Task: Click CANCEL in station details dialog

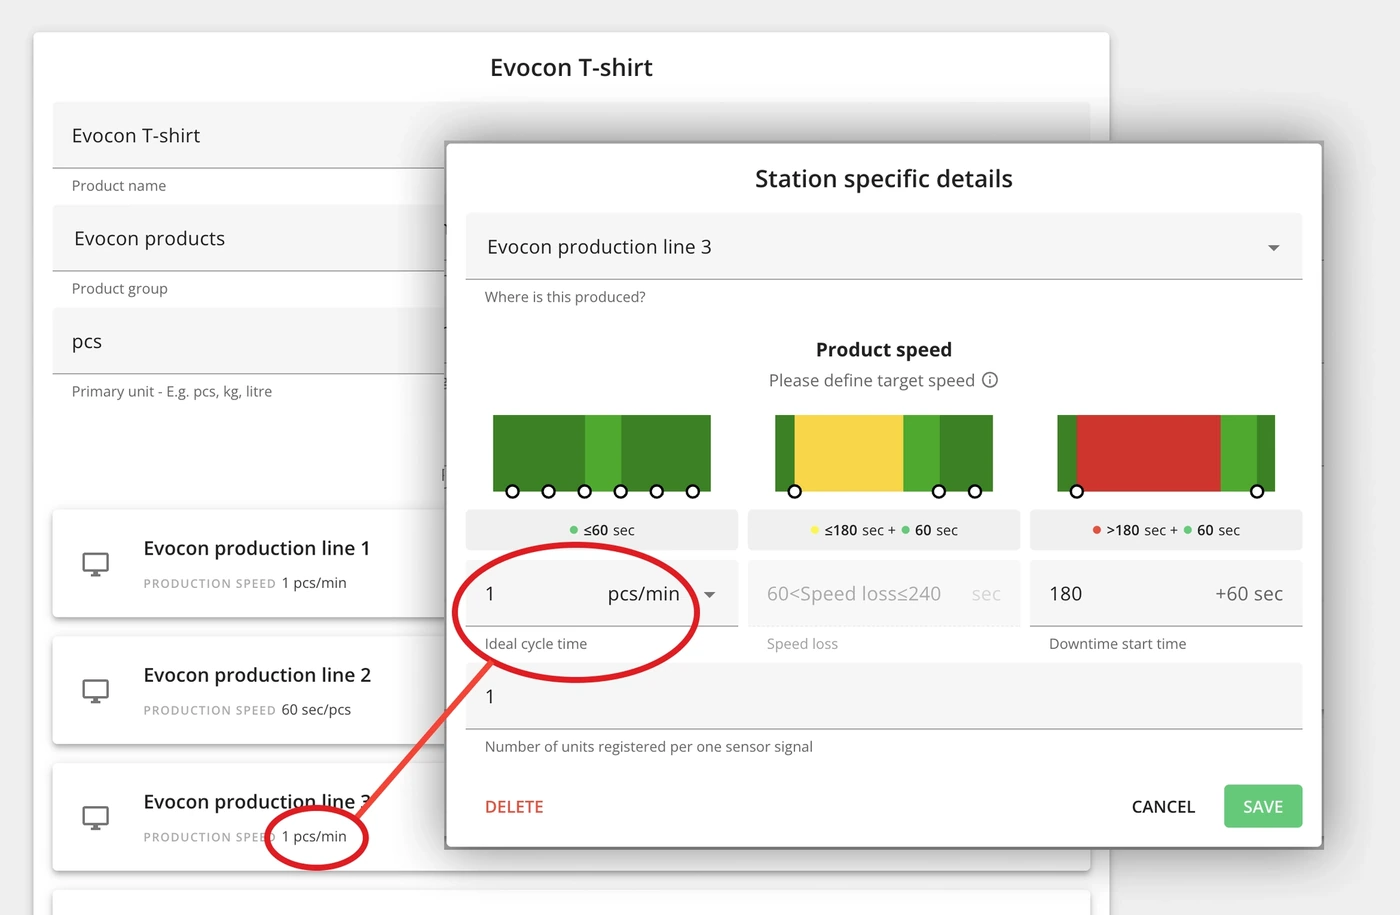Action: [1163, 807]
